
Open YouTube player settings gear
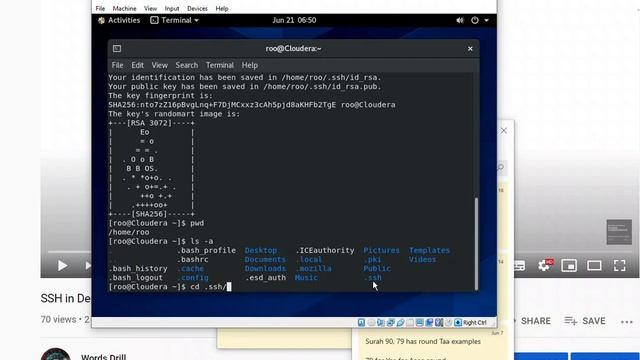pyautogui.click(x=544, y=265)
